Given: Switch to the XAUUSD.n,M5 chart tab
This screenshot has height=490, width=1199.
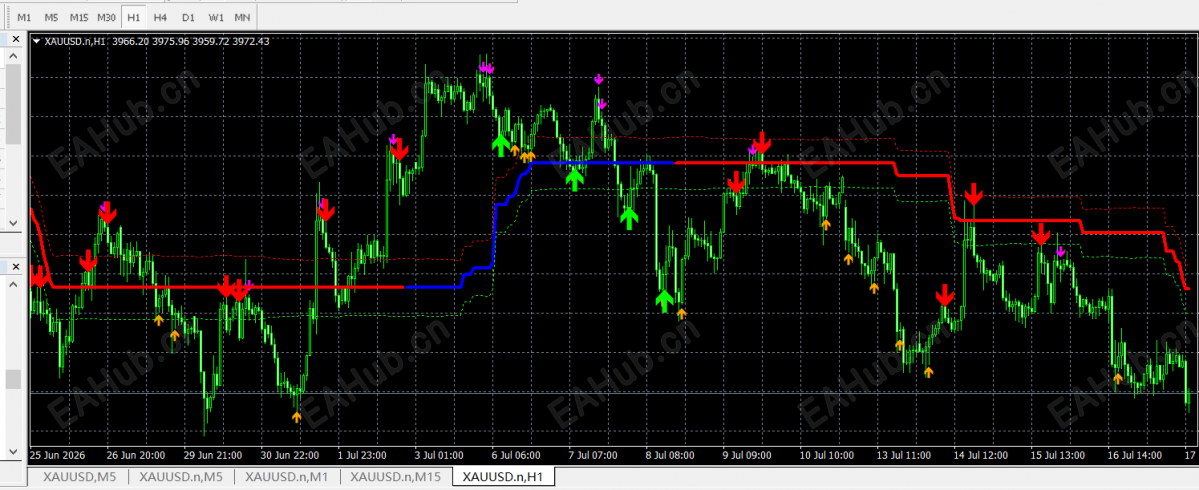Looking at the screenshot, I should click(180, 477).
